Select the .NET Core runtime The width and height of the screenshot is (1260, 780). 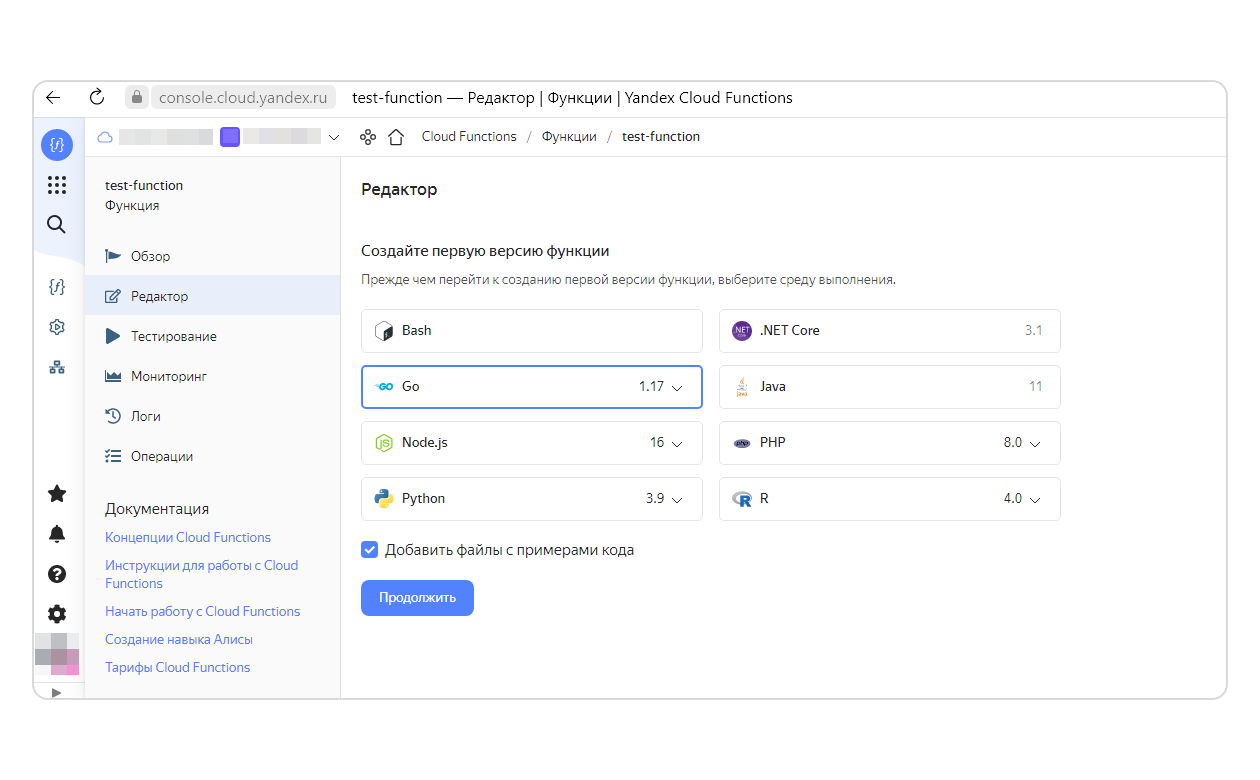point(890,331)
